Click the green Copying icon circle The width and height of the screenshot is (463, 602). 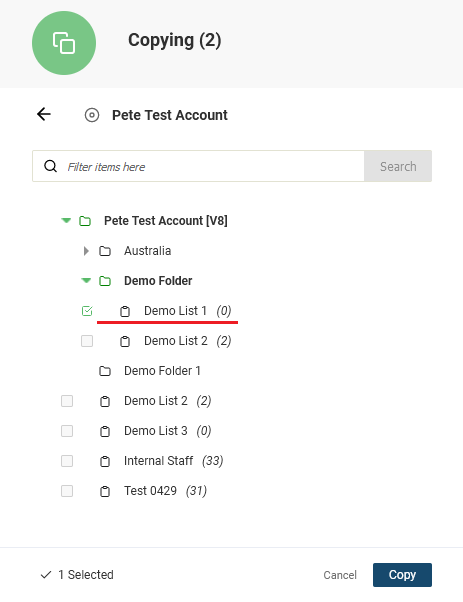64,43
